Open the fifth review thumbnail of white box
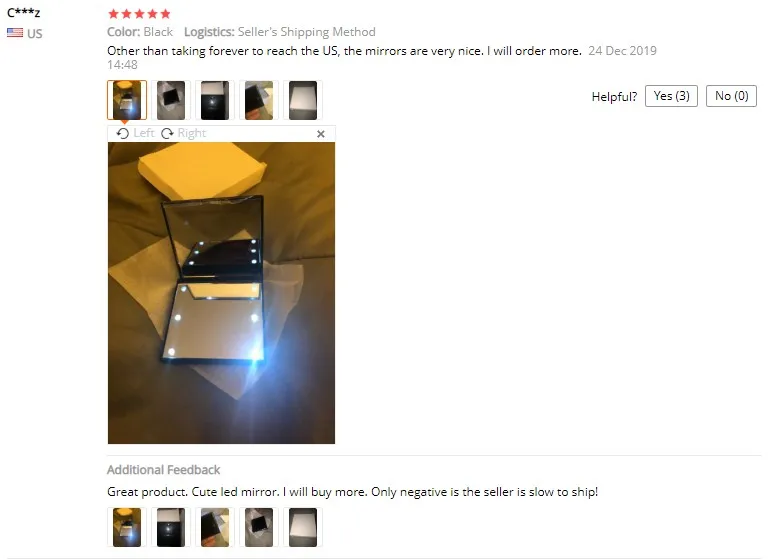The image size is (778, 559). tap(303, 100)
